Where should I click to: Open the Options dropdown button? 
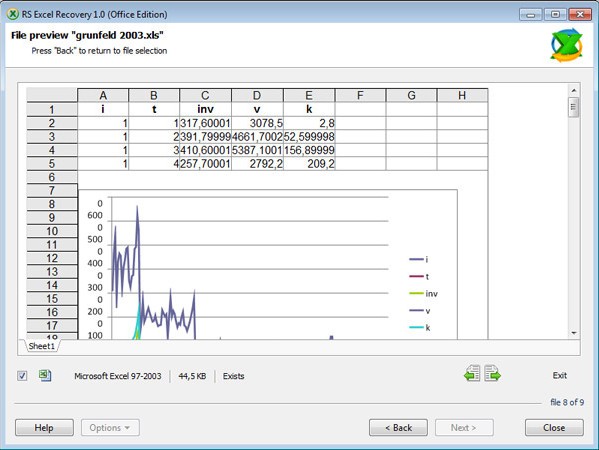pos(110,427)
